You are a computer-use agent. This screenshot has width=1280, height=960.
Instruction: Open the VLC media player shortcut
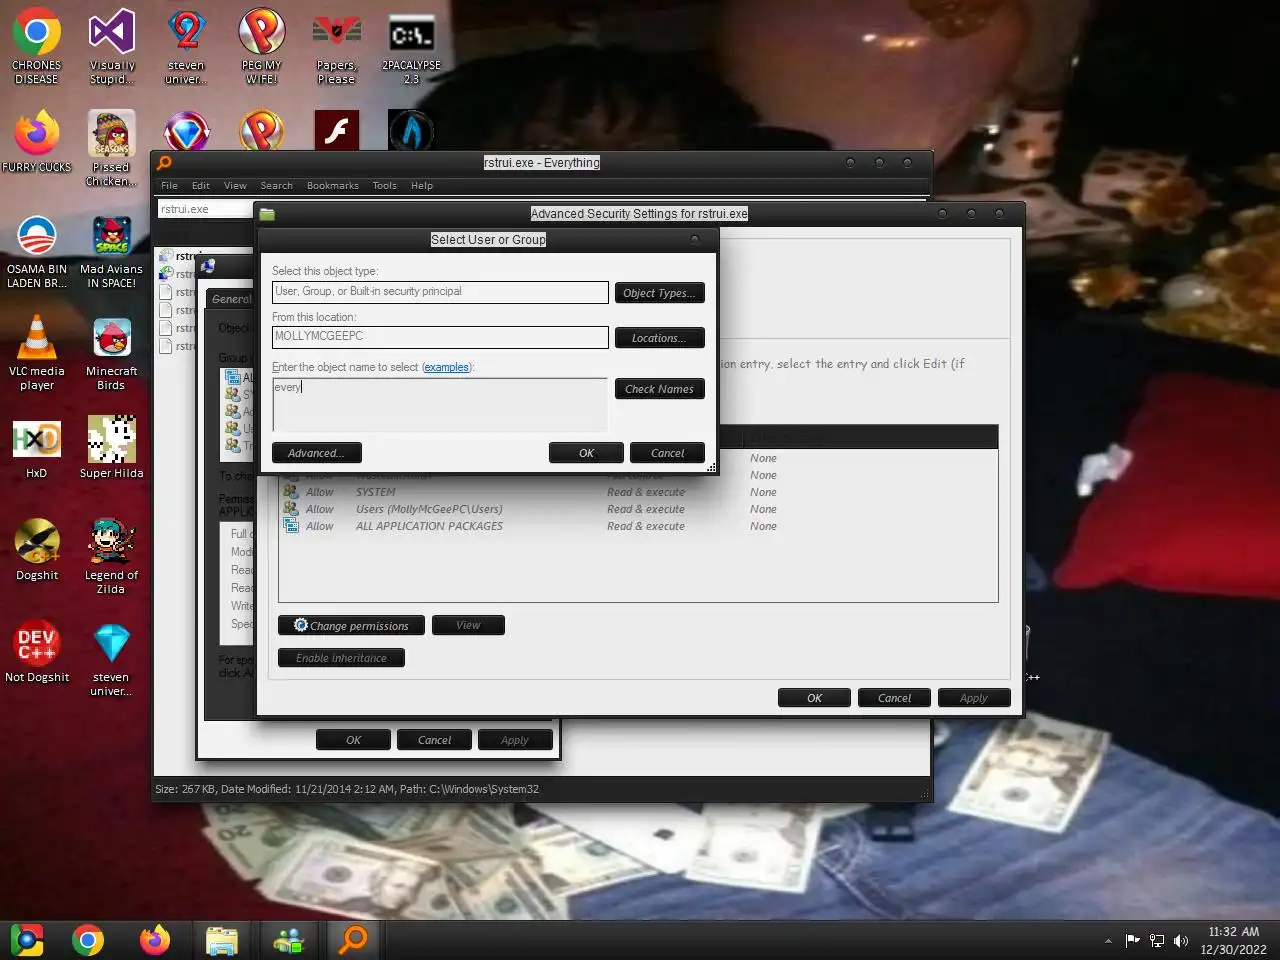click(37, 353)
